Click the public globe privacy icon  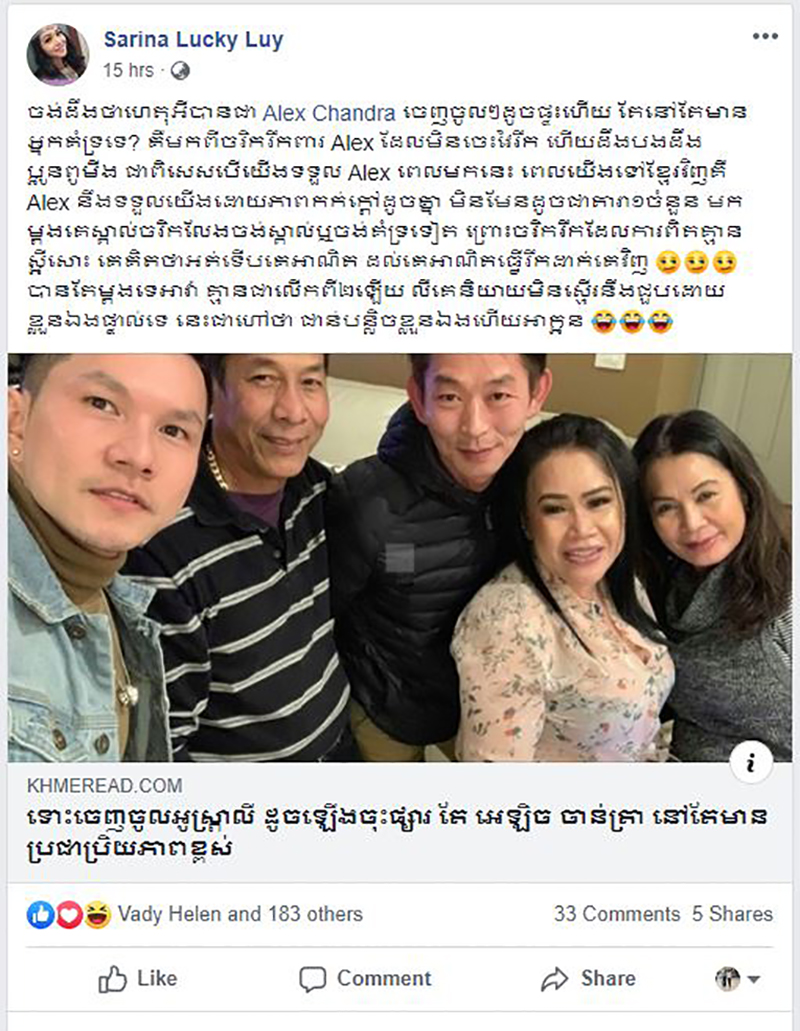coord(179,71)
